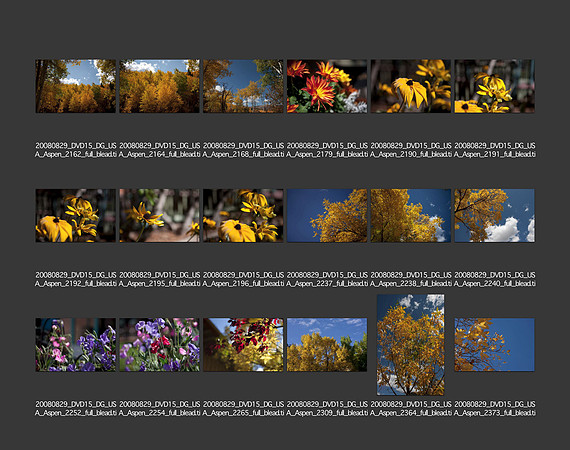Select the Aspen_2265 red leaves thumbnail

click(x=243, y=345)
